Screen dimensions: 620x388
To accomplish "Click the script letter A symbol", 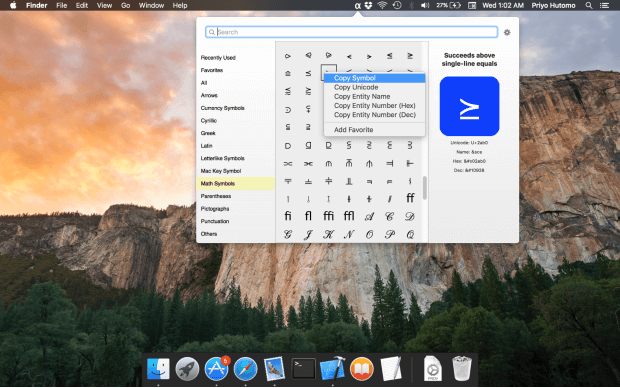I will tap(369, 216).
